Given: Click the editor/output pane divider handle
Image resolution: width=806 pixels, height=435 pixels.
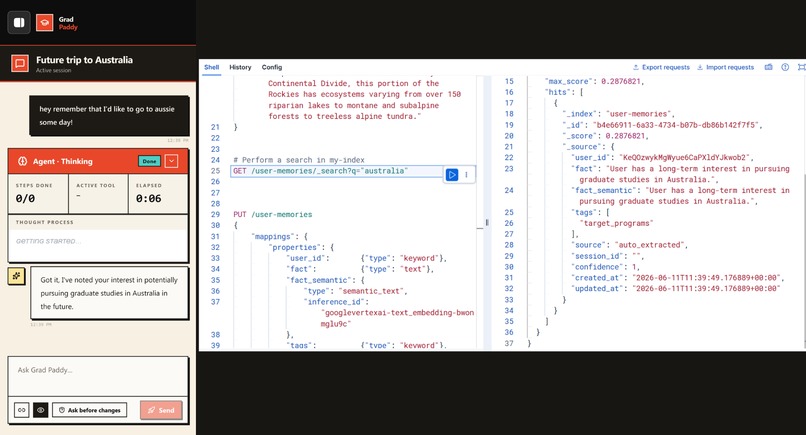Looking at the screenshot, I should click(486, 222).
